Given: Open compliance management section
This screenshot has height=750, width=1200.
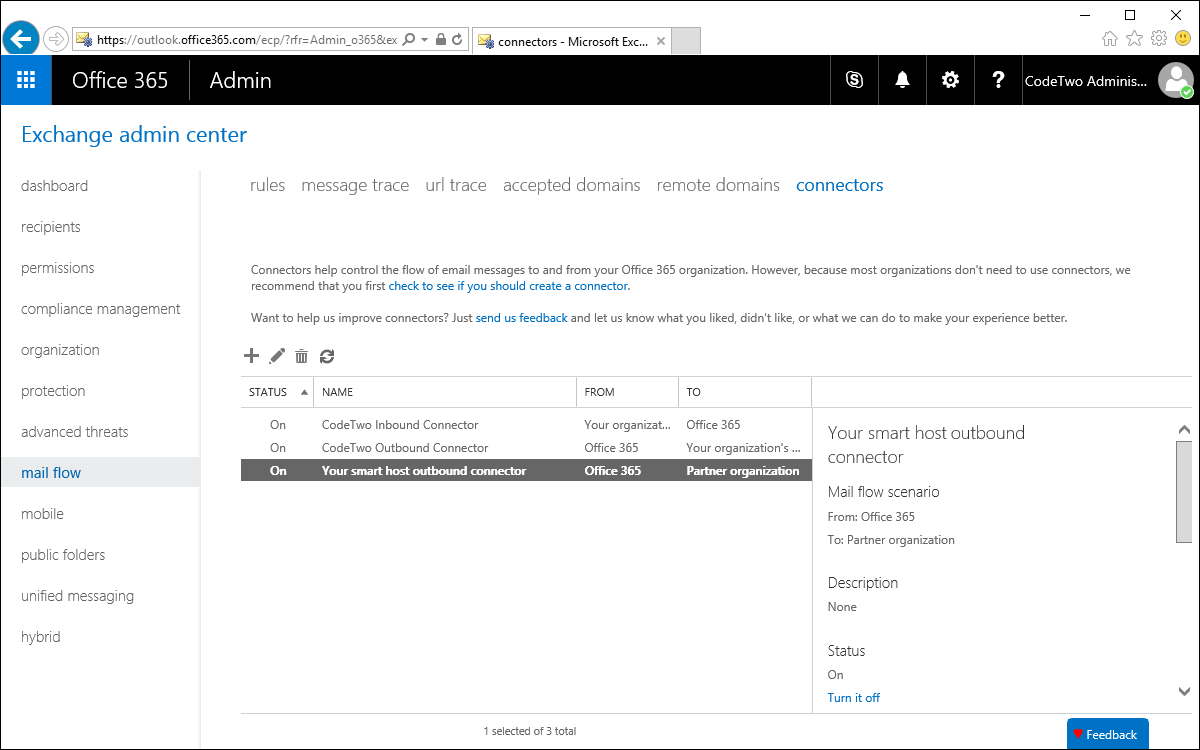Looking at the screenshot, I should [x=100, y=309].
